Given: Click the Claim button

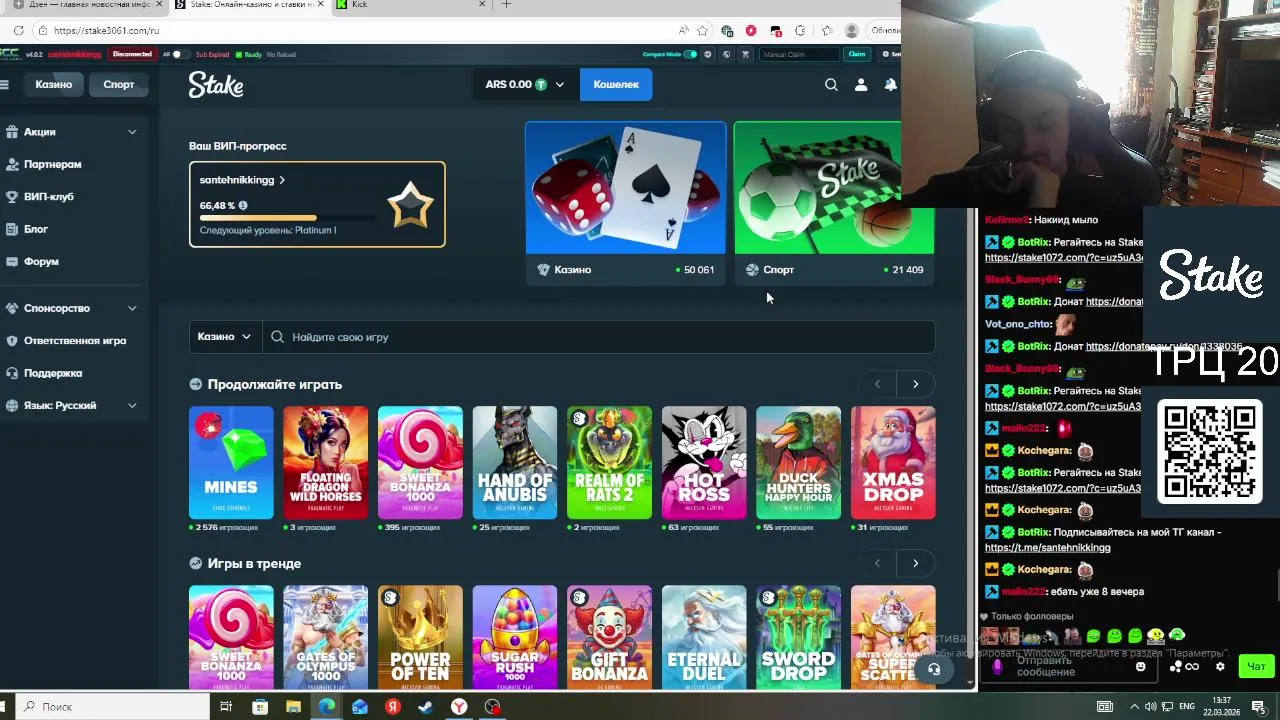Looking at the screenshot, I should coord(857,54).
